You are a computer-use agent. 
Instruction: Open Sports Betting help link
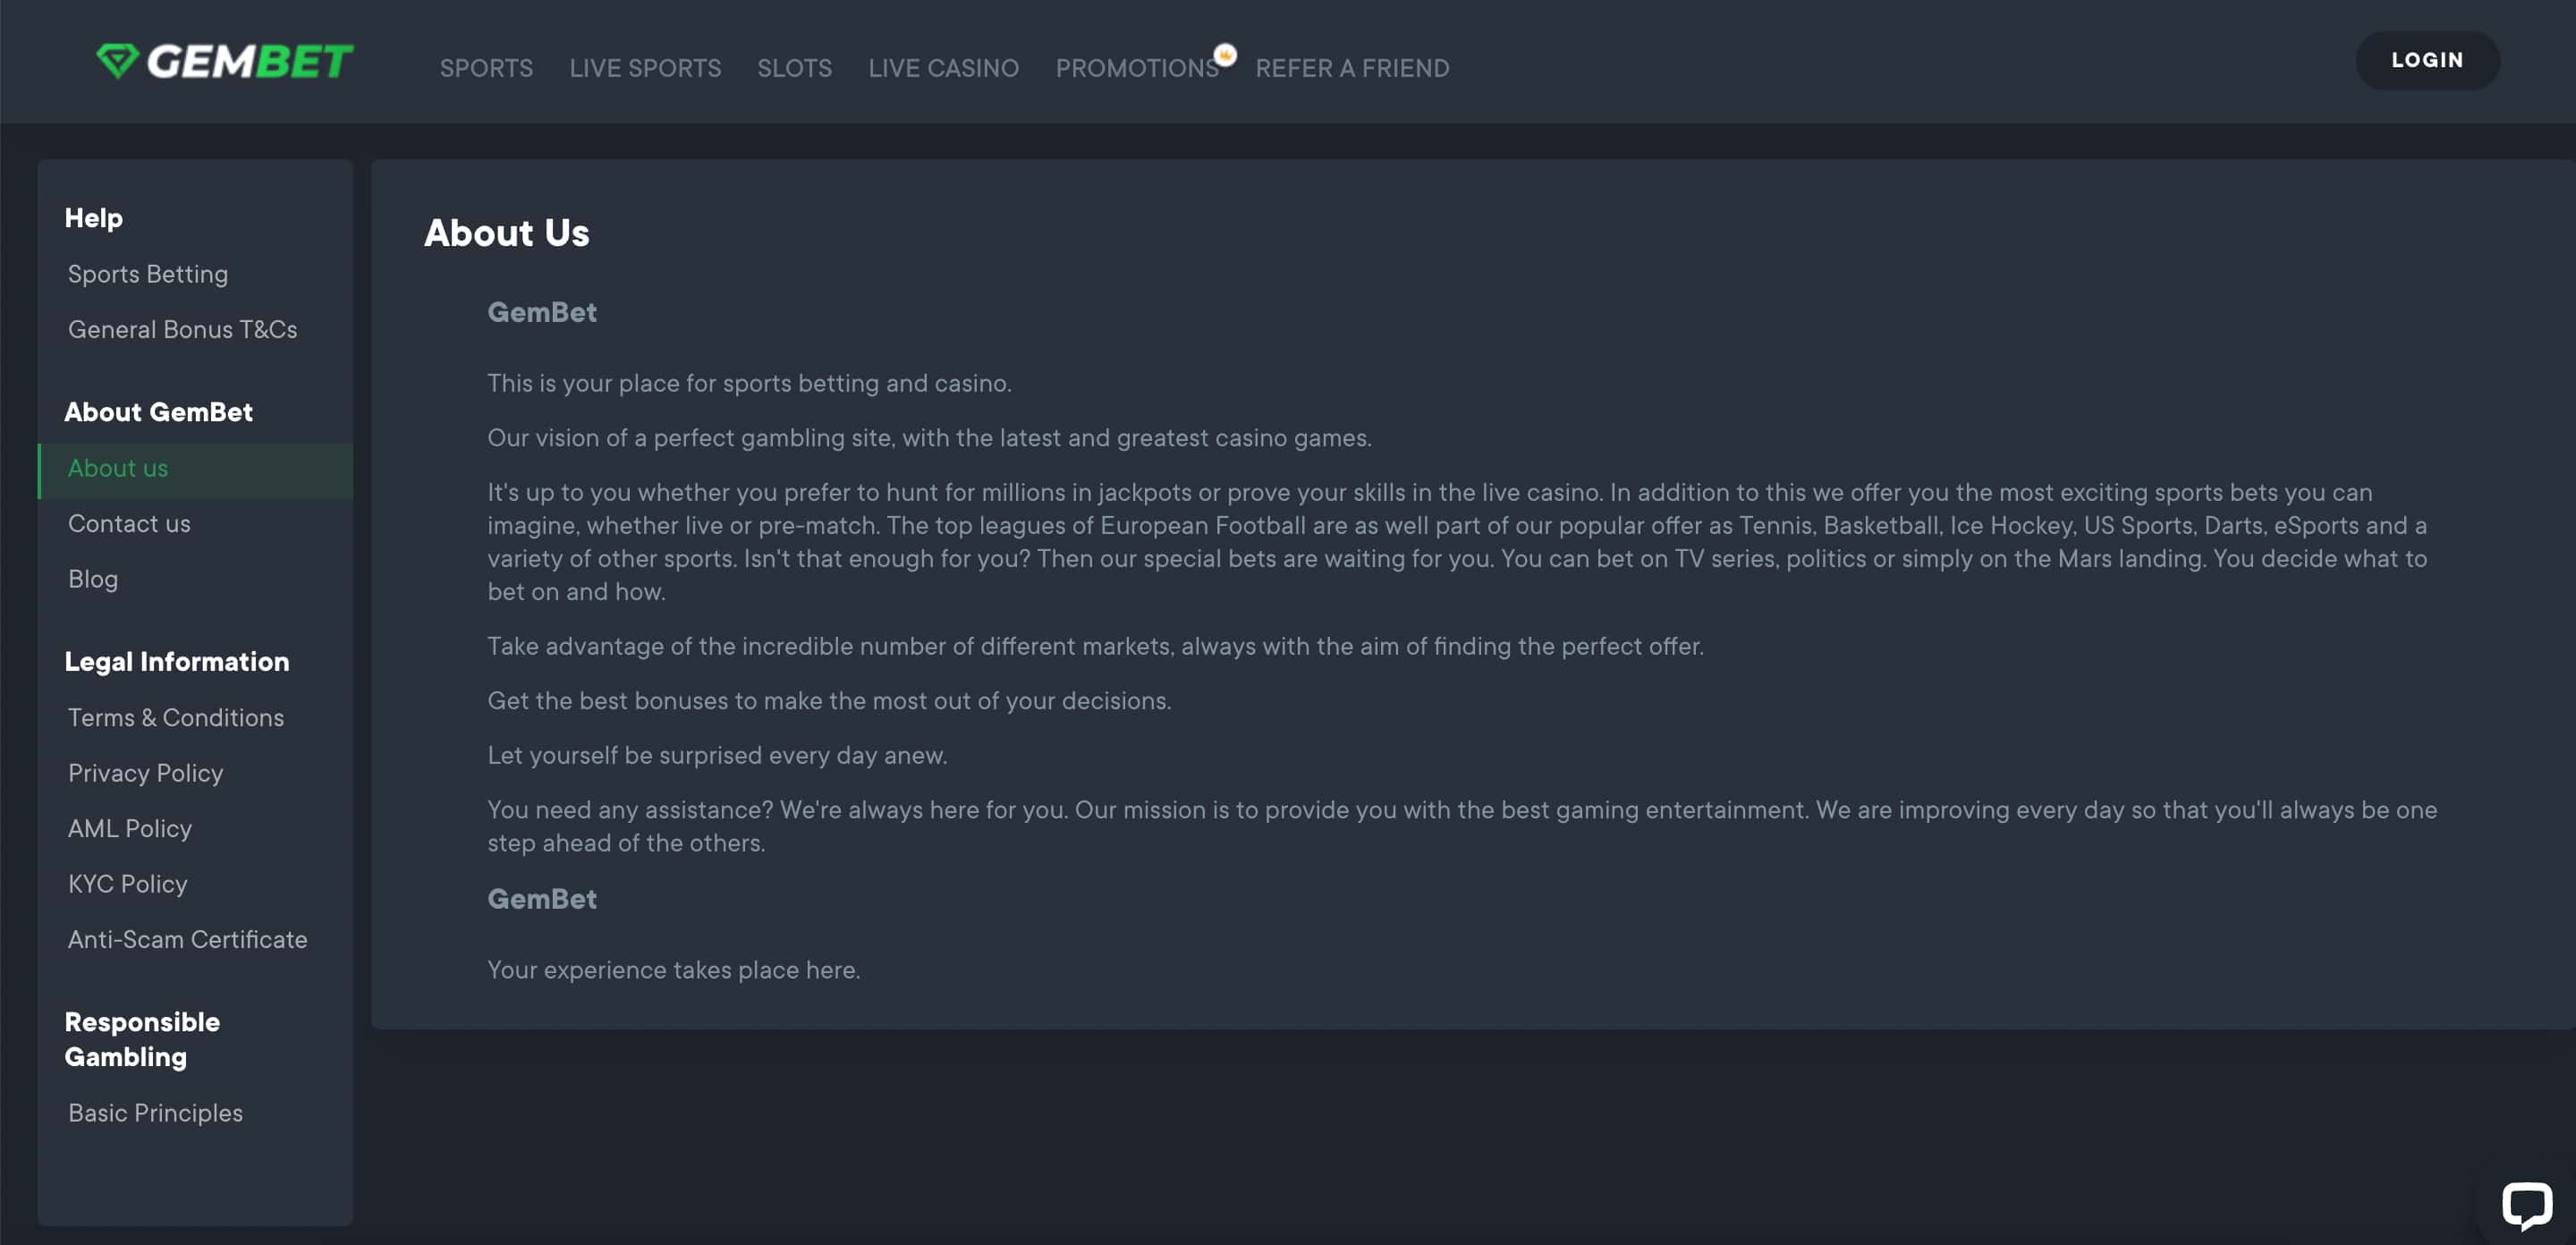(148, 274)
